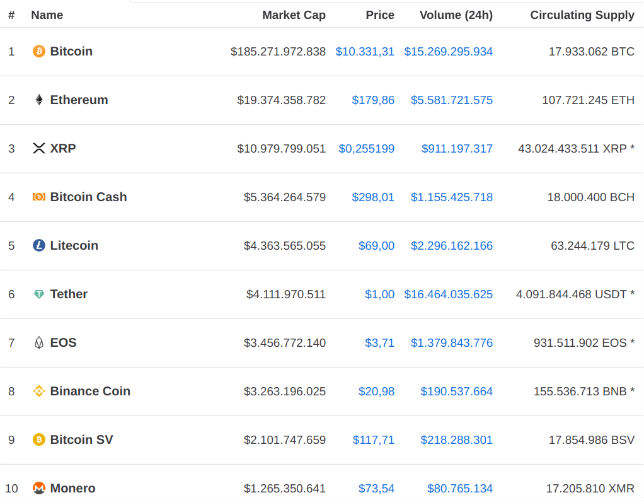Sort by the # rank column header
Viewport: 644px width, 500px height.
pyautogui.click(x=12, y=15)
